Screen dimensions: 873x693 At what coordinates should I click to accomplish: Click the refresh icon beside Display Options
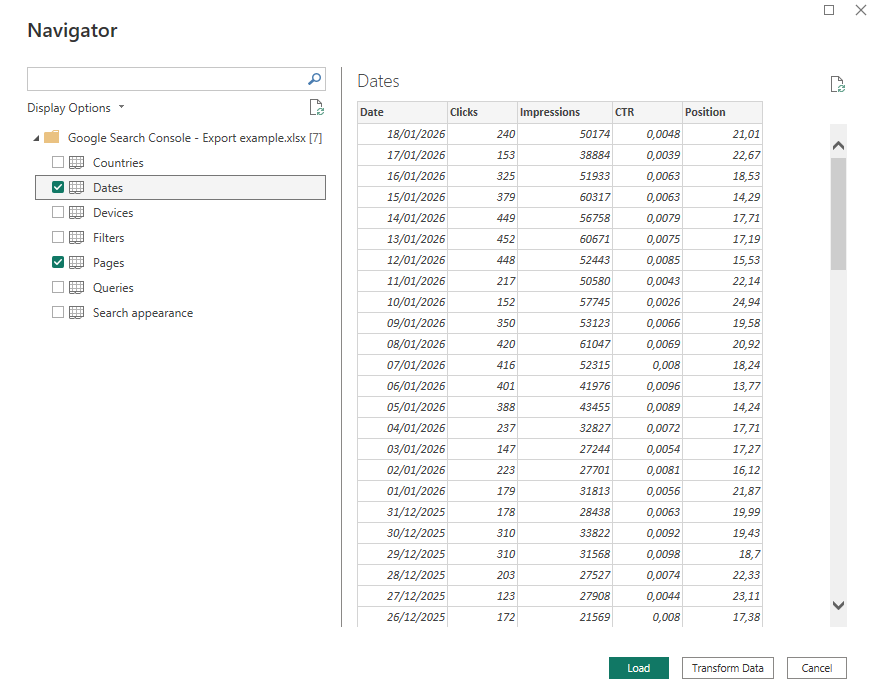[317, 107]
